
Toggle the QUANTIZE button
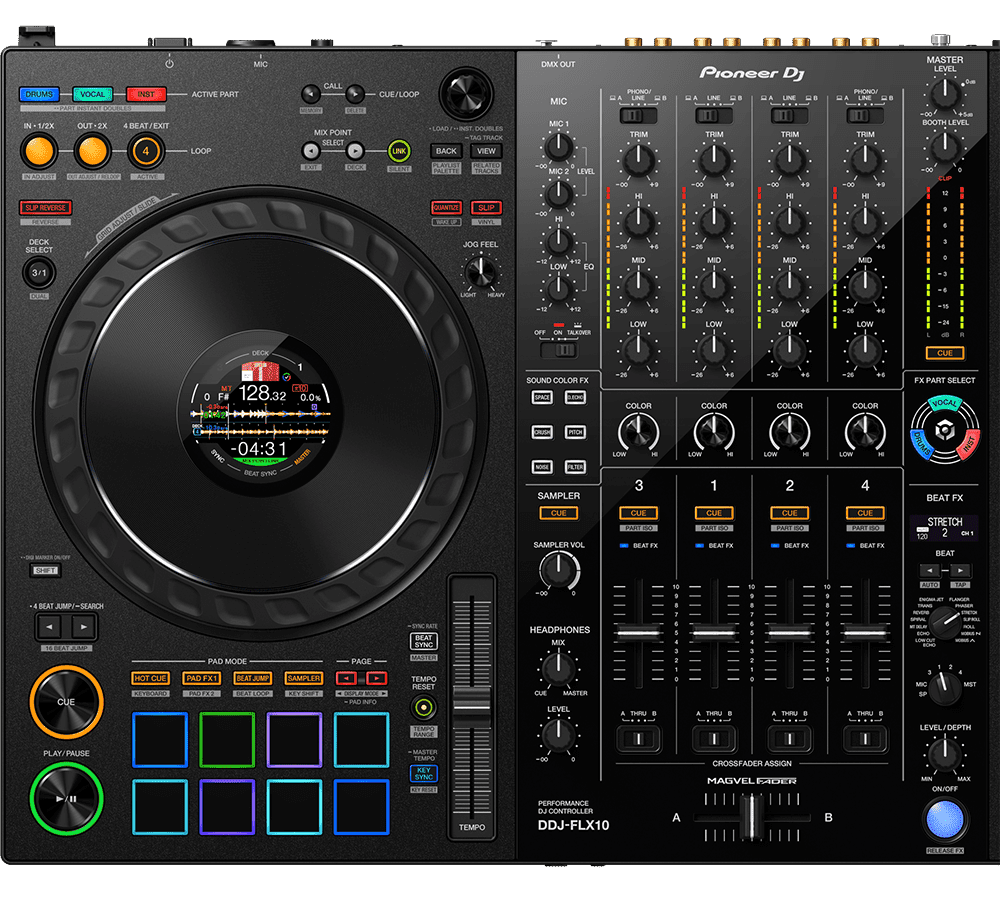pyautogui.click(x=445, y=208)
